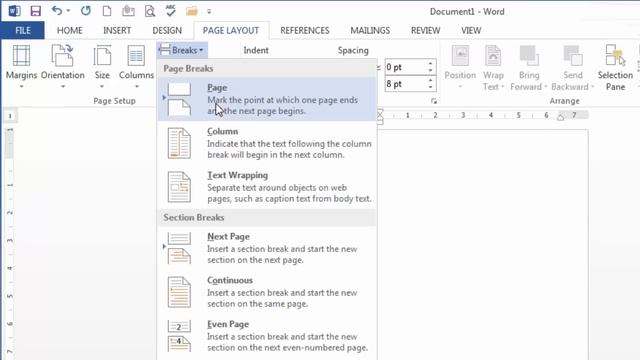The width and height of the screenshot is (640, 360).
Task: Open the REVIEW tab
Action: (x=425, y=31)
